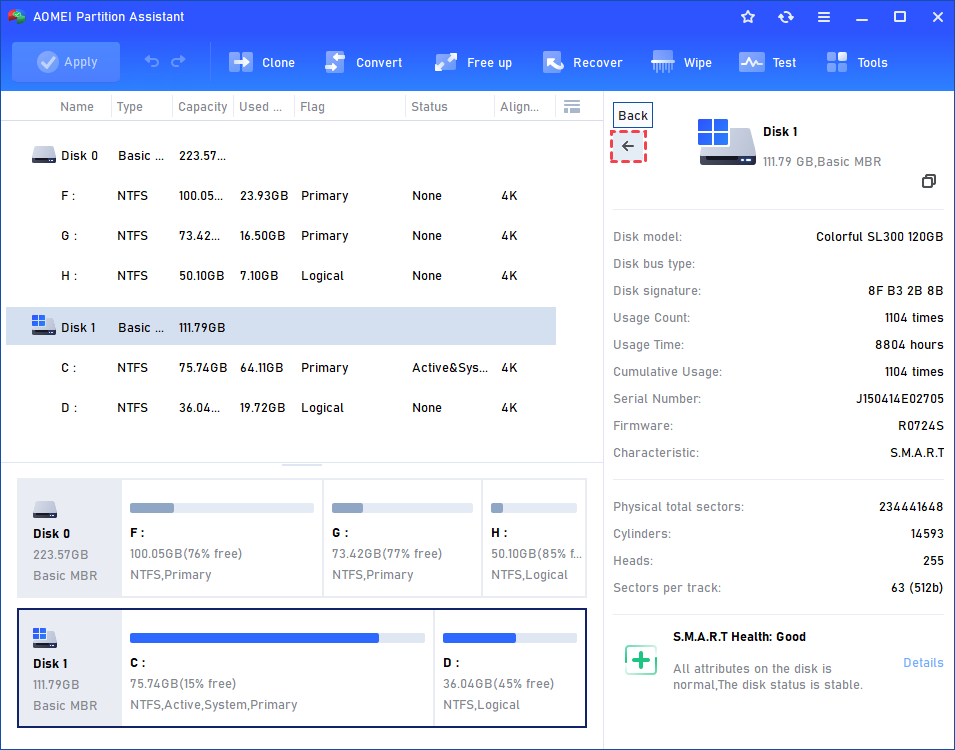Sort by Type column header
This screenshot has width=955, height=750.
coord(130,107)
